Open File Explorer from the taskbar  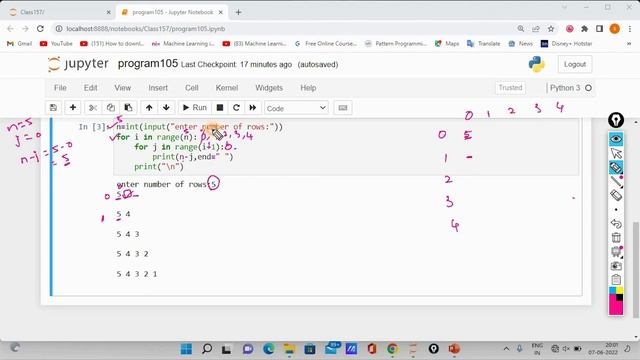click(289, 349)
